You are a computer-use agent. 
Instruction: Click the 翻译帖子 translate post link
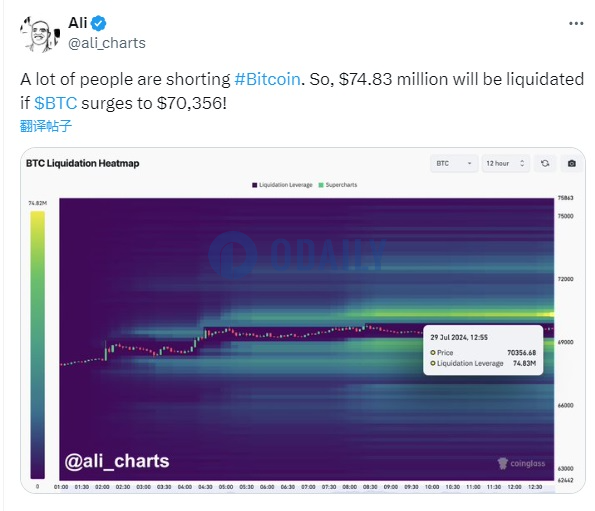coord(46,126)
